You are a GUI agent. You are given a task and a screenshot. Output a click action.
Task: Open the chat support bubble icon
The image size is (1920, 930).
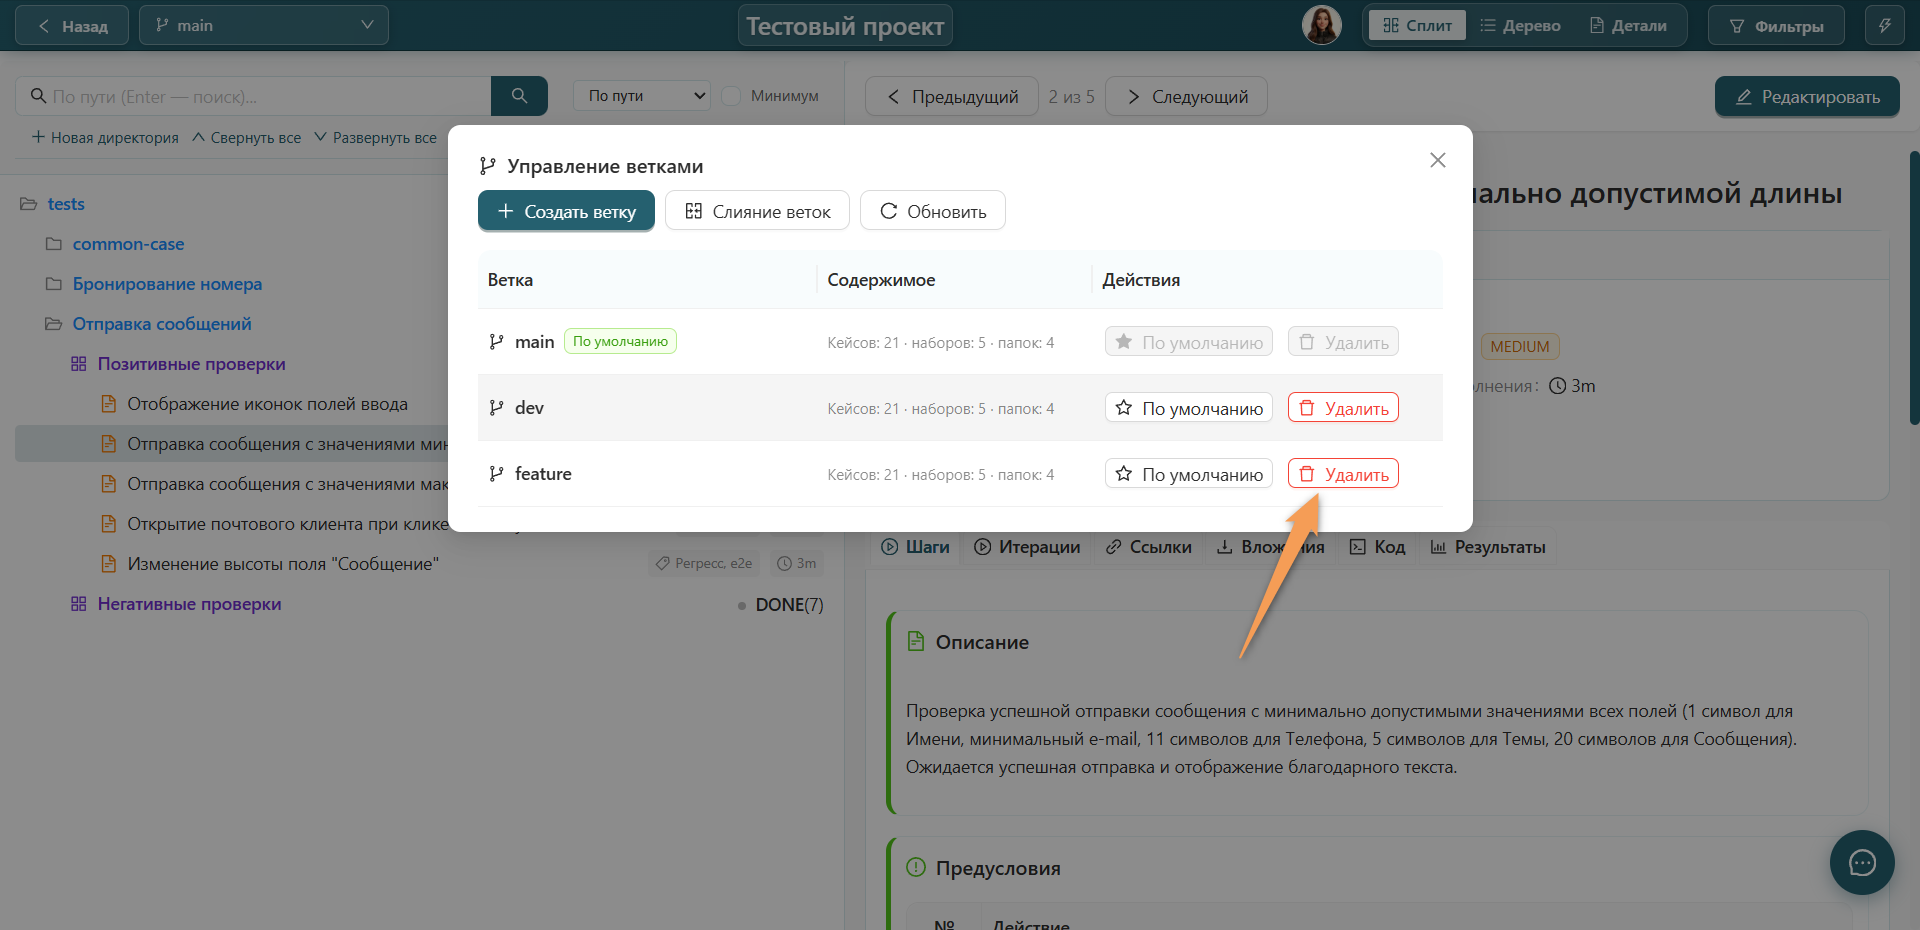point(1862,862)
